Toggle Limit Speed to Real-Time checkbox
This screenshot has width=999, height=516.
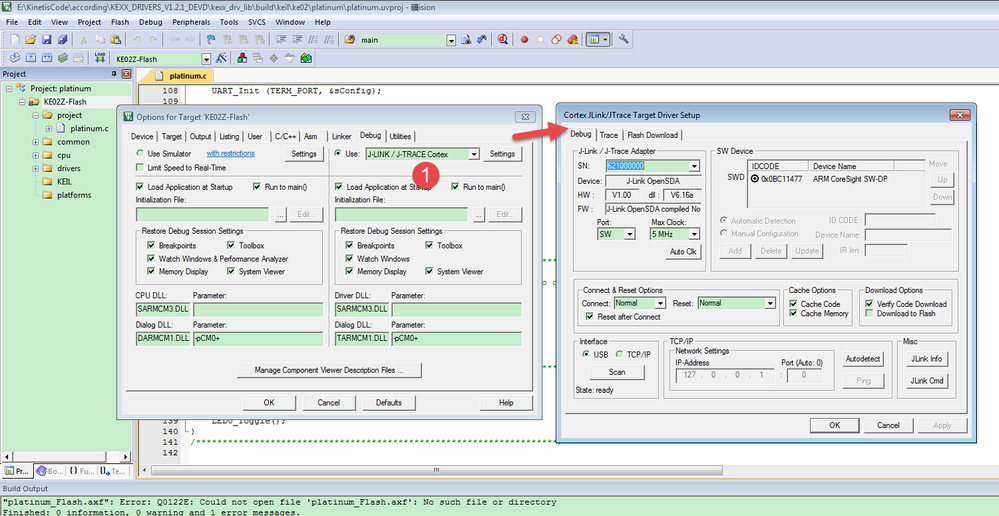pos(140,168)
